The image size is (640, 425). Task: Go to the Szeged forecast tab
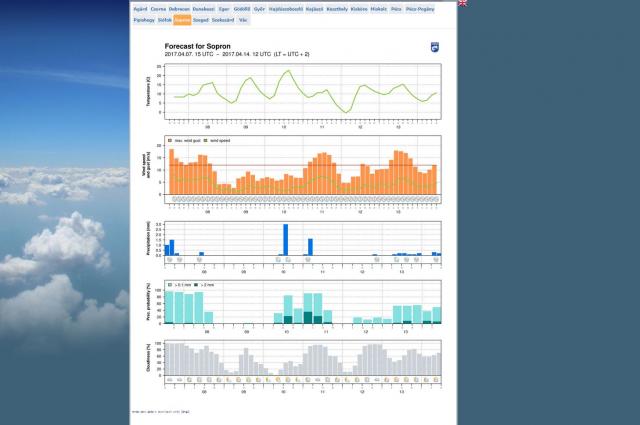click(x=200, y=20)
